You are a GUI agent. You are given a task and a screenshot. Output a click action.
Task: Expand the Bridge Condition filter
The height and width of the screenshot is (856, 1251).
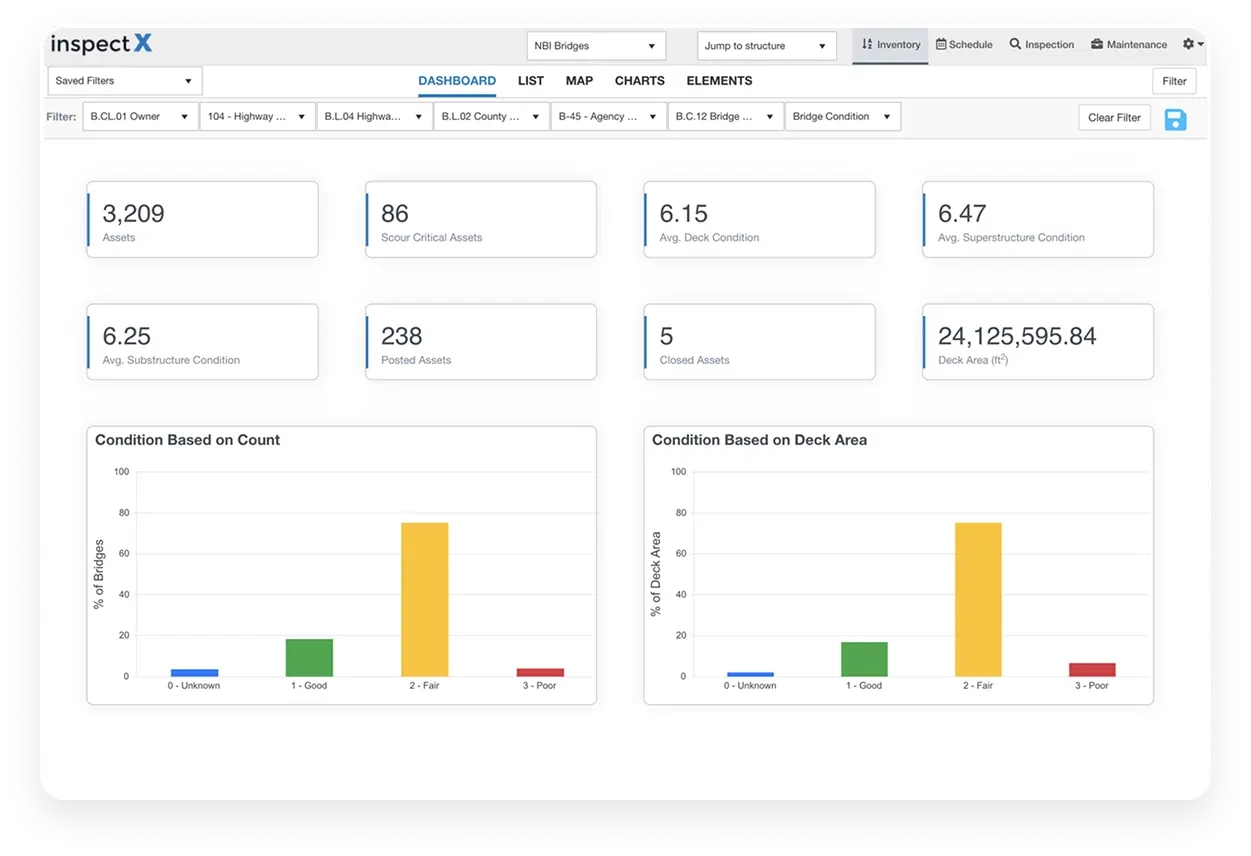pos(841,116)
